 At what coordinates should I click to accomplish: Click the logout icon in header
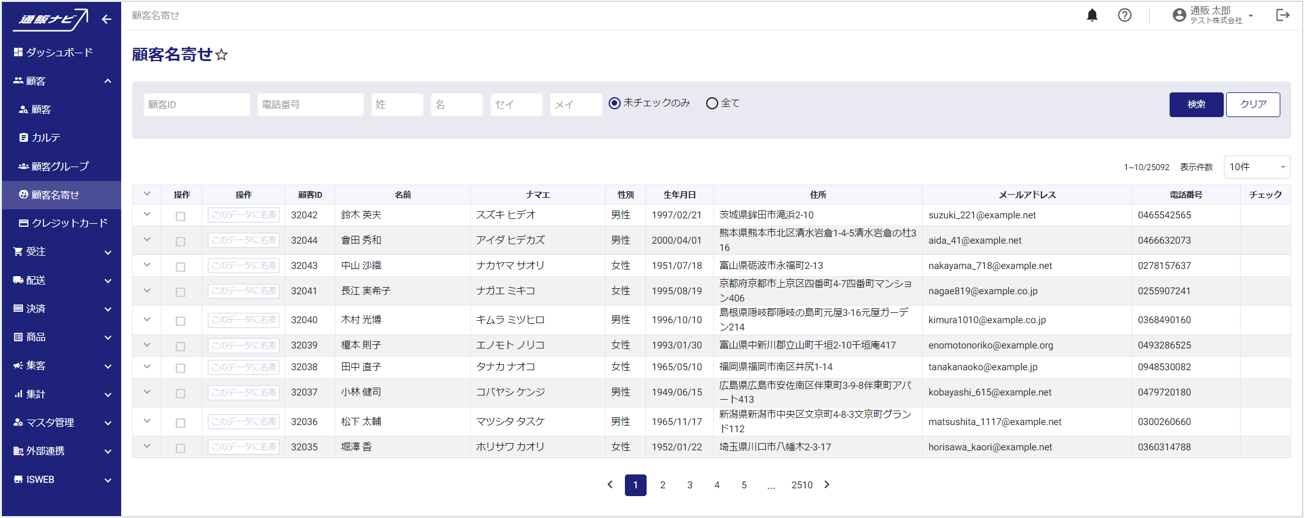click(1282, 15)
